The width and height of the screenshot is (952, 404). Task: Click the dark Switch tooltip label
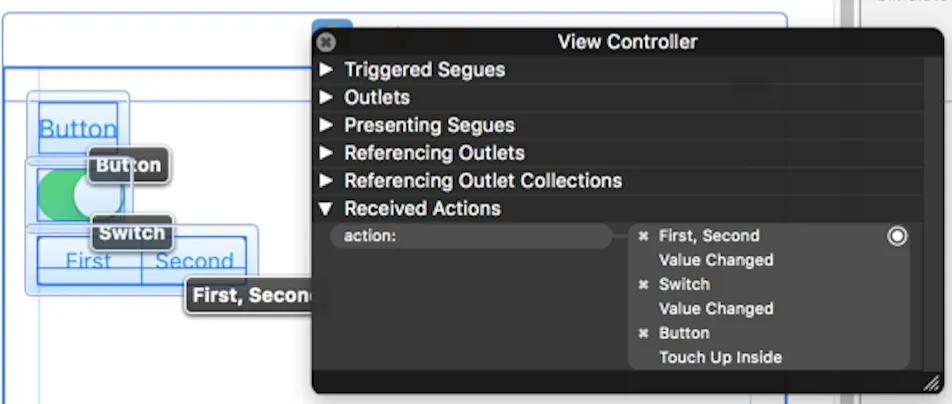(132, 233)
